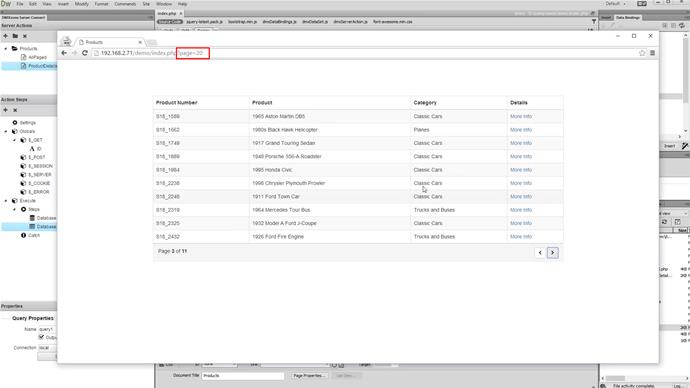Select the AllPaged server action
This screenshot has width=690, height=388.
33,57
